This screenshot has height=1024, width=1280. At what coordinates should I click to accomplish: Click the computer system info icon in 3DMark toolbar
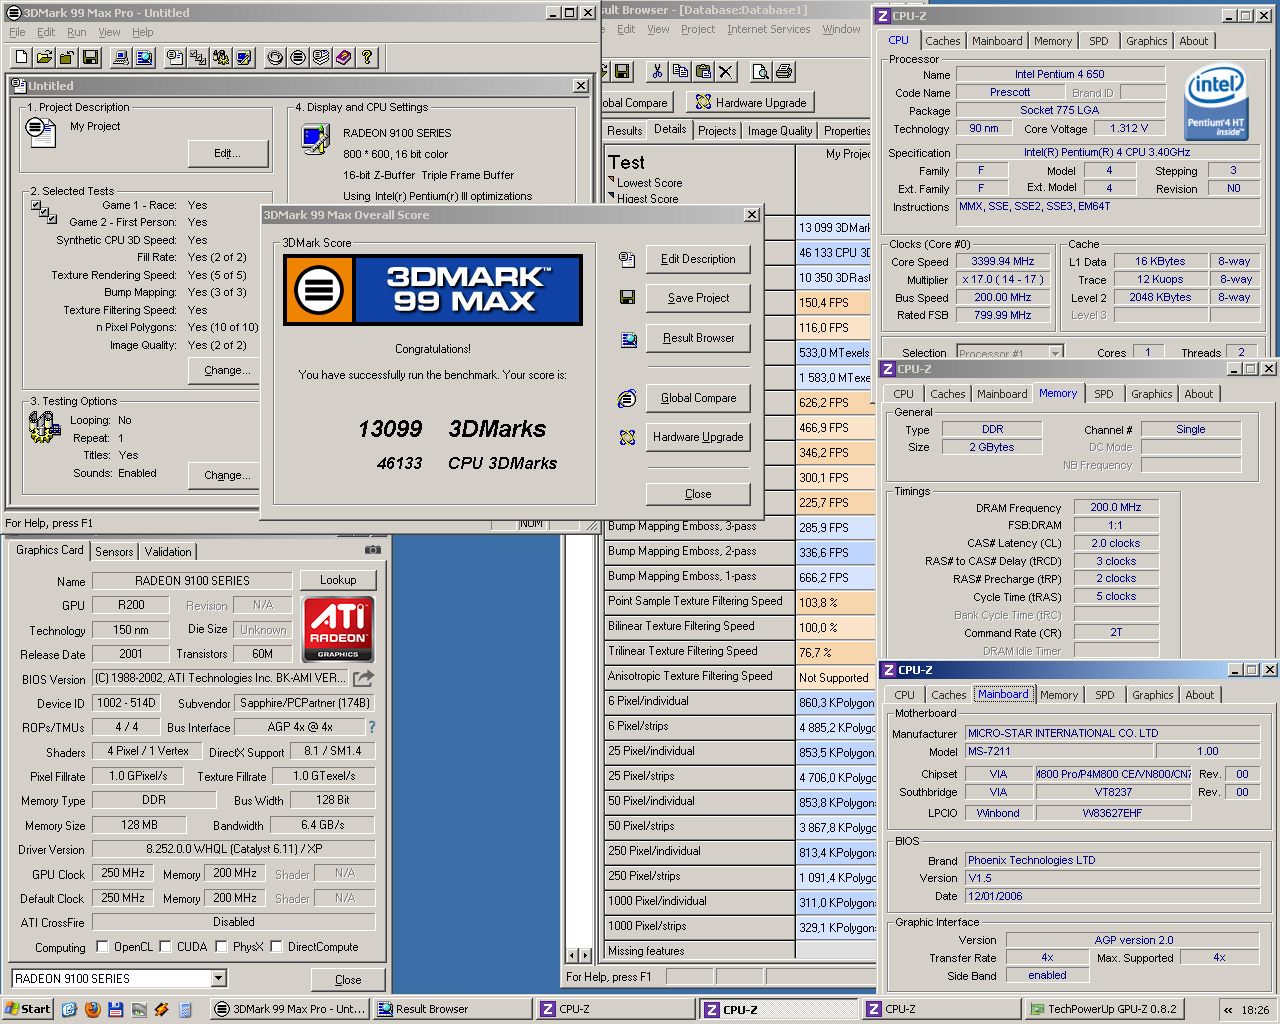coord(121,58)
